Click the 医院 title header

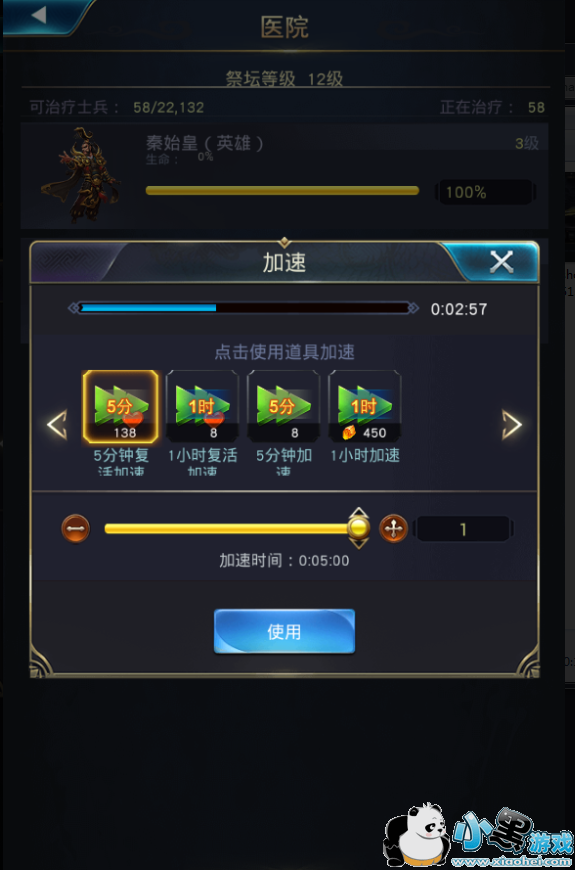tap(284, 27)
